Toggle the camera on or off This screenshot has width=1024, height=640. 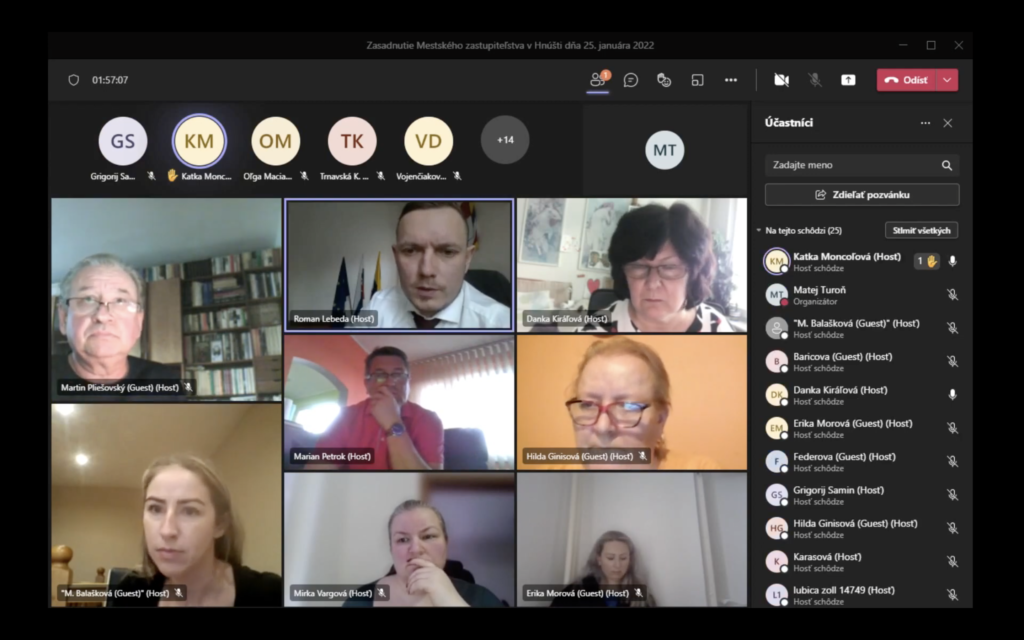coord(781,80)
